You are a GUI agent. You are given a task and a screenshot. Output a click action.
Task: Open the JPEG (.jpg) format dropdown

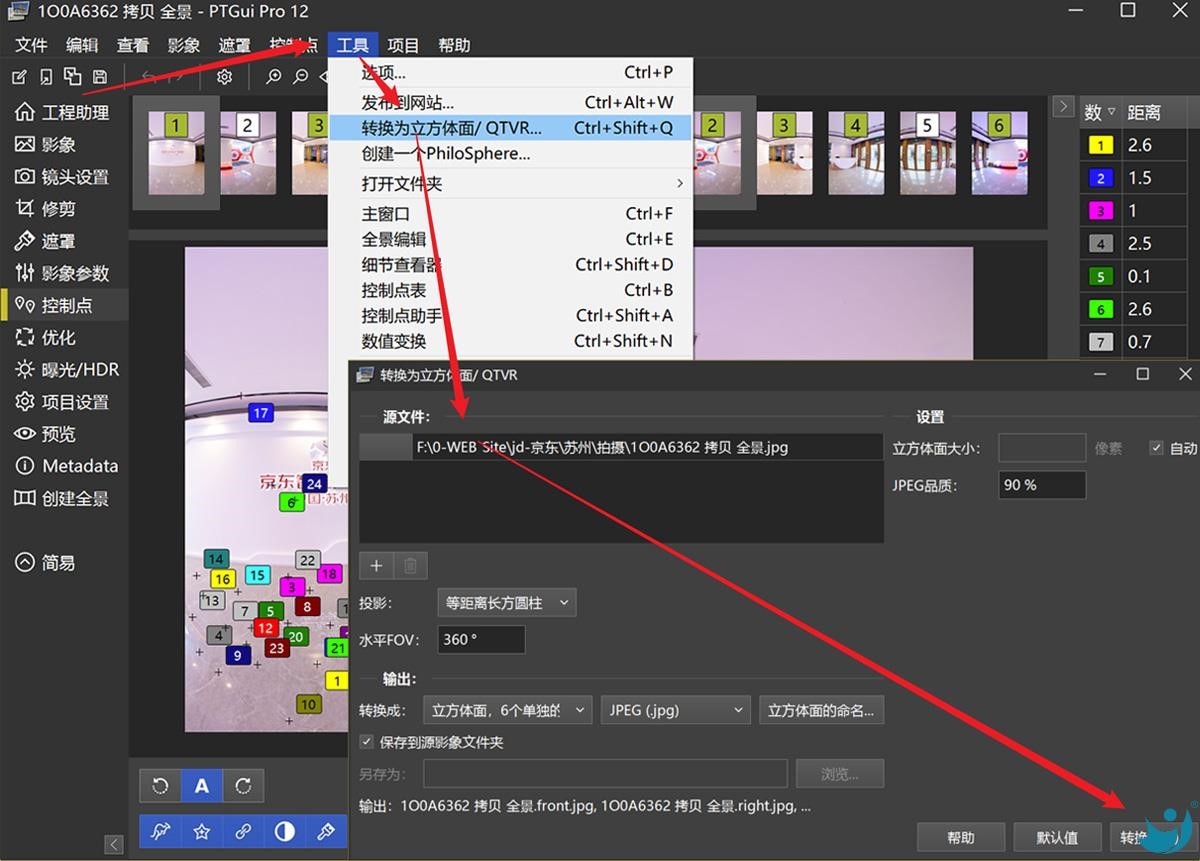click(x=675, y=710)
